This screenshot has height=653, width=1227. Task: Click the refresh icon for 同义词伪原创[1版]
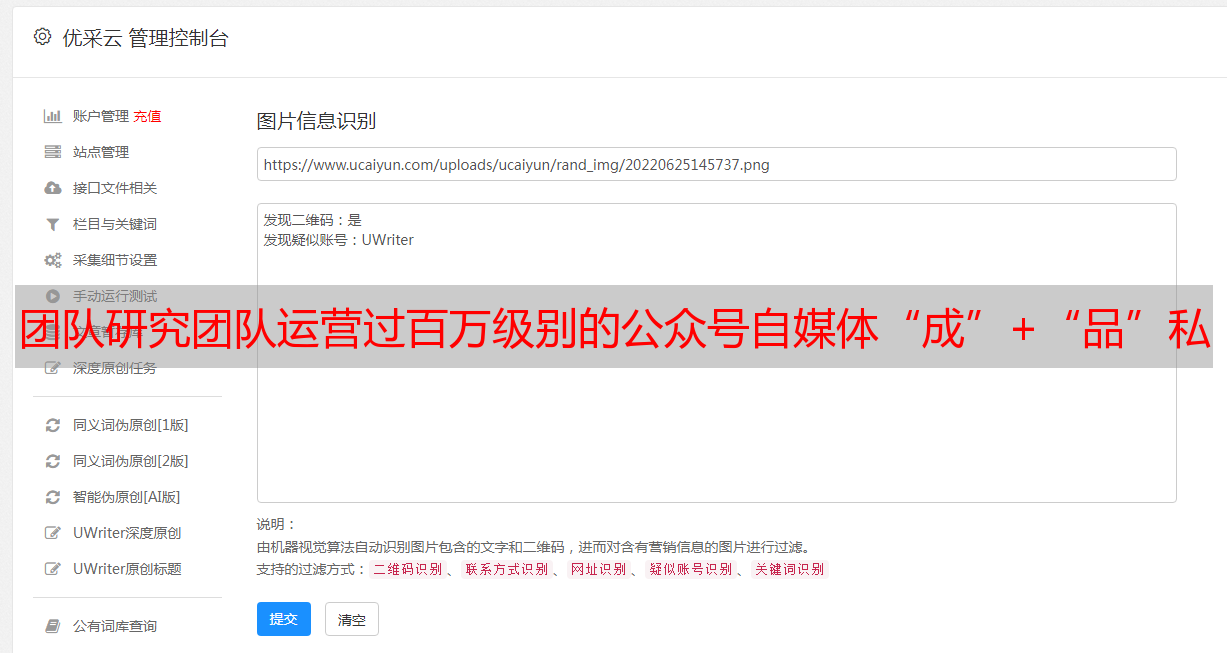coord(53,425)
